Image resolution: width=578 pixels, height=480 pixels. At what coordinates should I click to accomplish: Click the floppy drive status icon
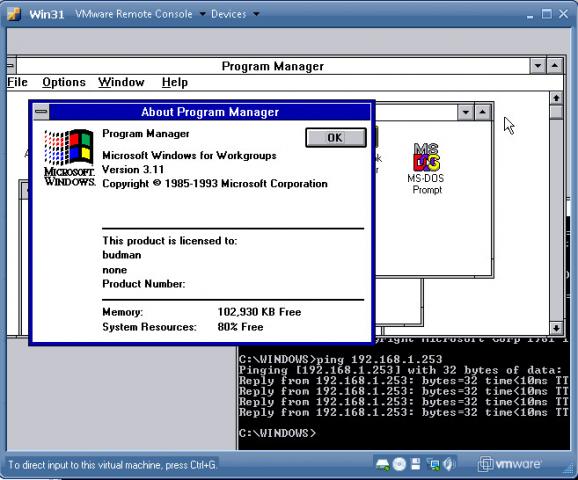click(x=416, y=464)
